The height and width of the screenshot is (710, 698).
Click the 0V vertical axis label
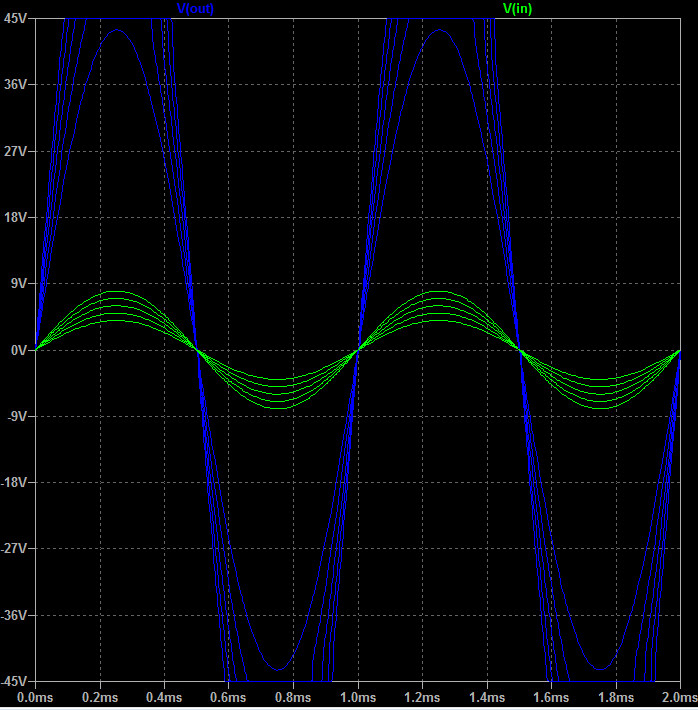point(19,350)
